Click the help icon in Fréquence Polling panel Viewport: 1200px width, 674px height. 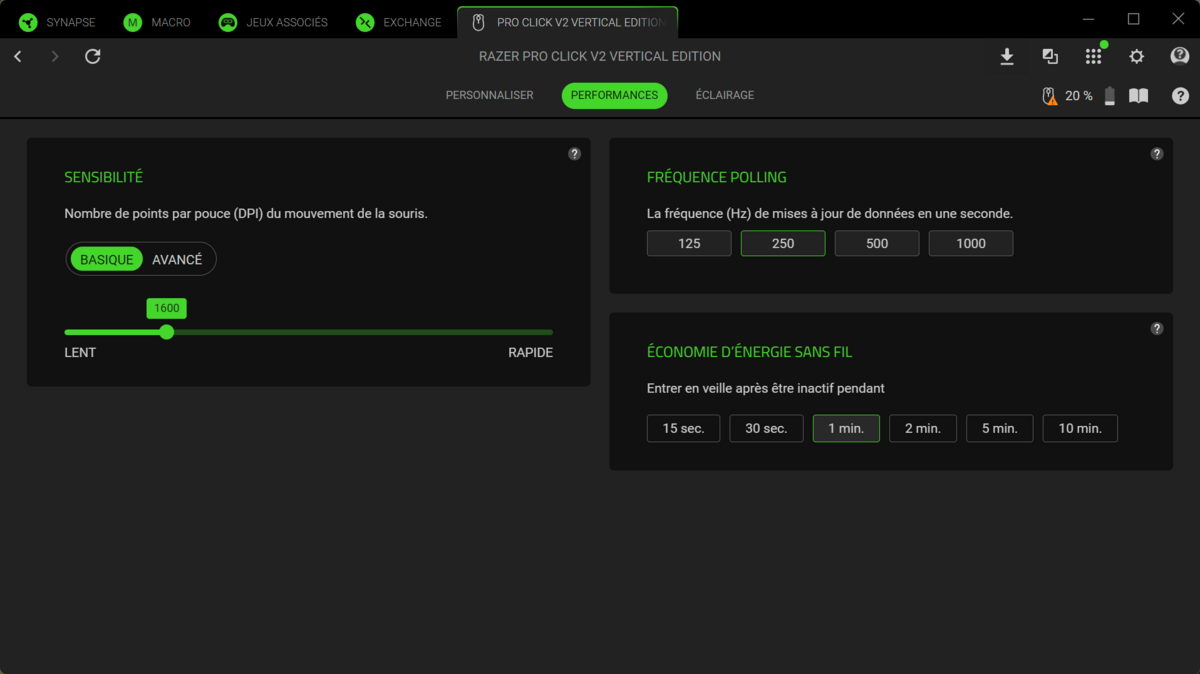tap(1157, 154)
